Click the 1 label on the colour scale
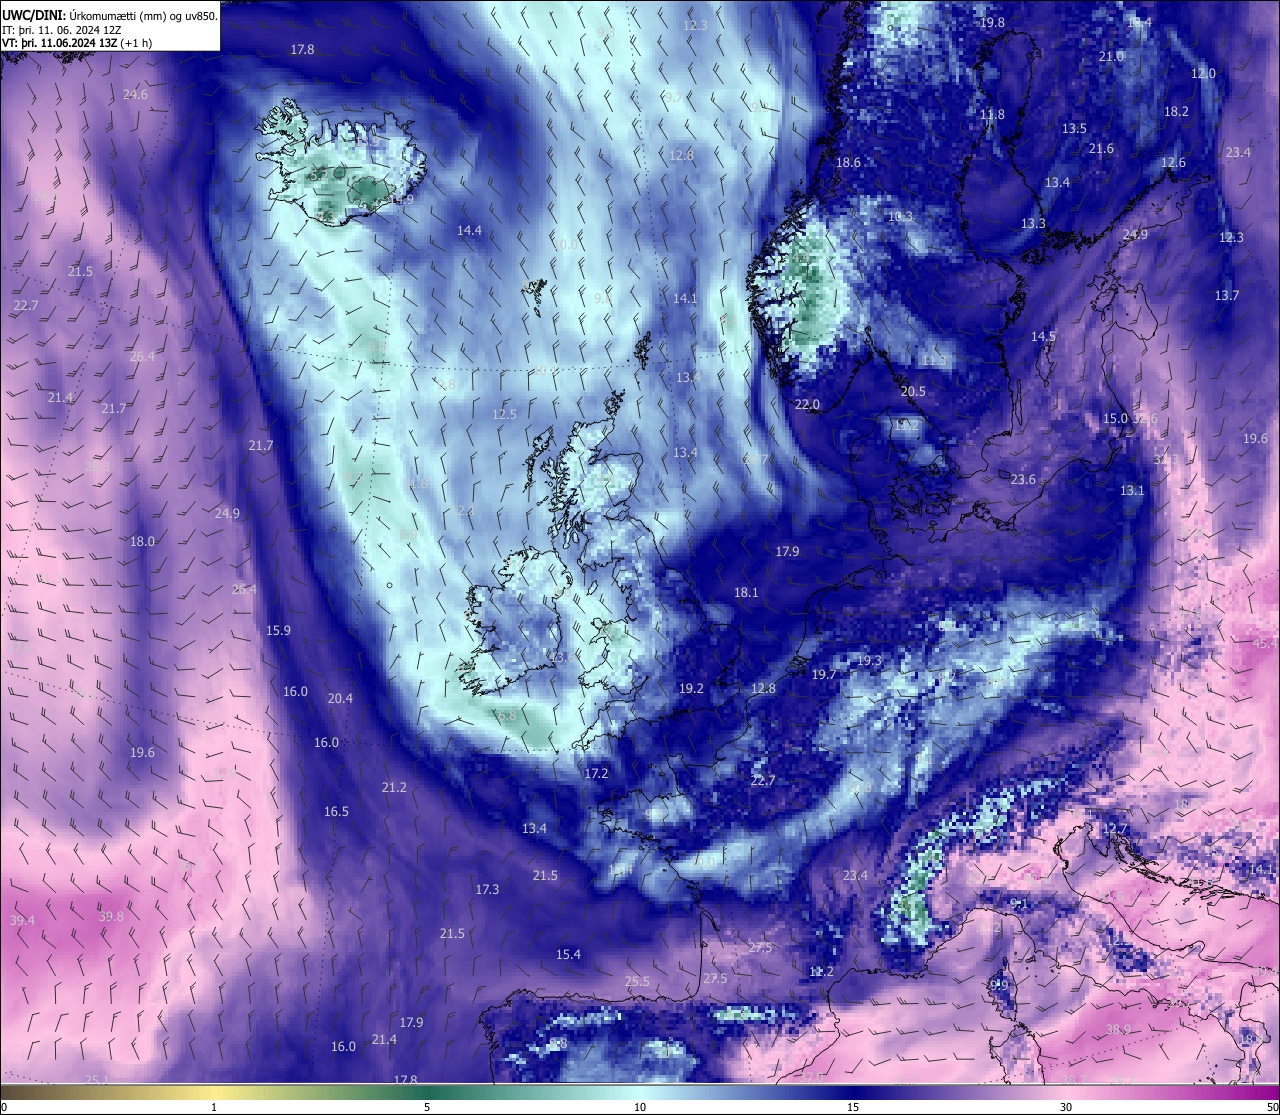The image size is (1280, 1115). coord(214,1106)
